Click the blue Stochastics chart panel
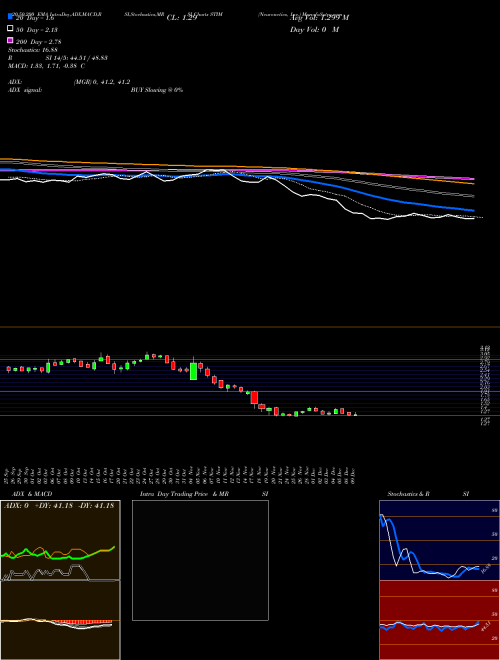Image resolution: width=500 pixels, height=660 pixels. (439, 540)
